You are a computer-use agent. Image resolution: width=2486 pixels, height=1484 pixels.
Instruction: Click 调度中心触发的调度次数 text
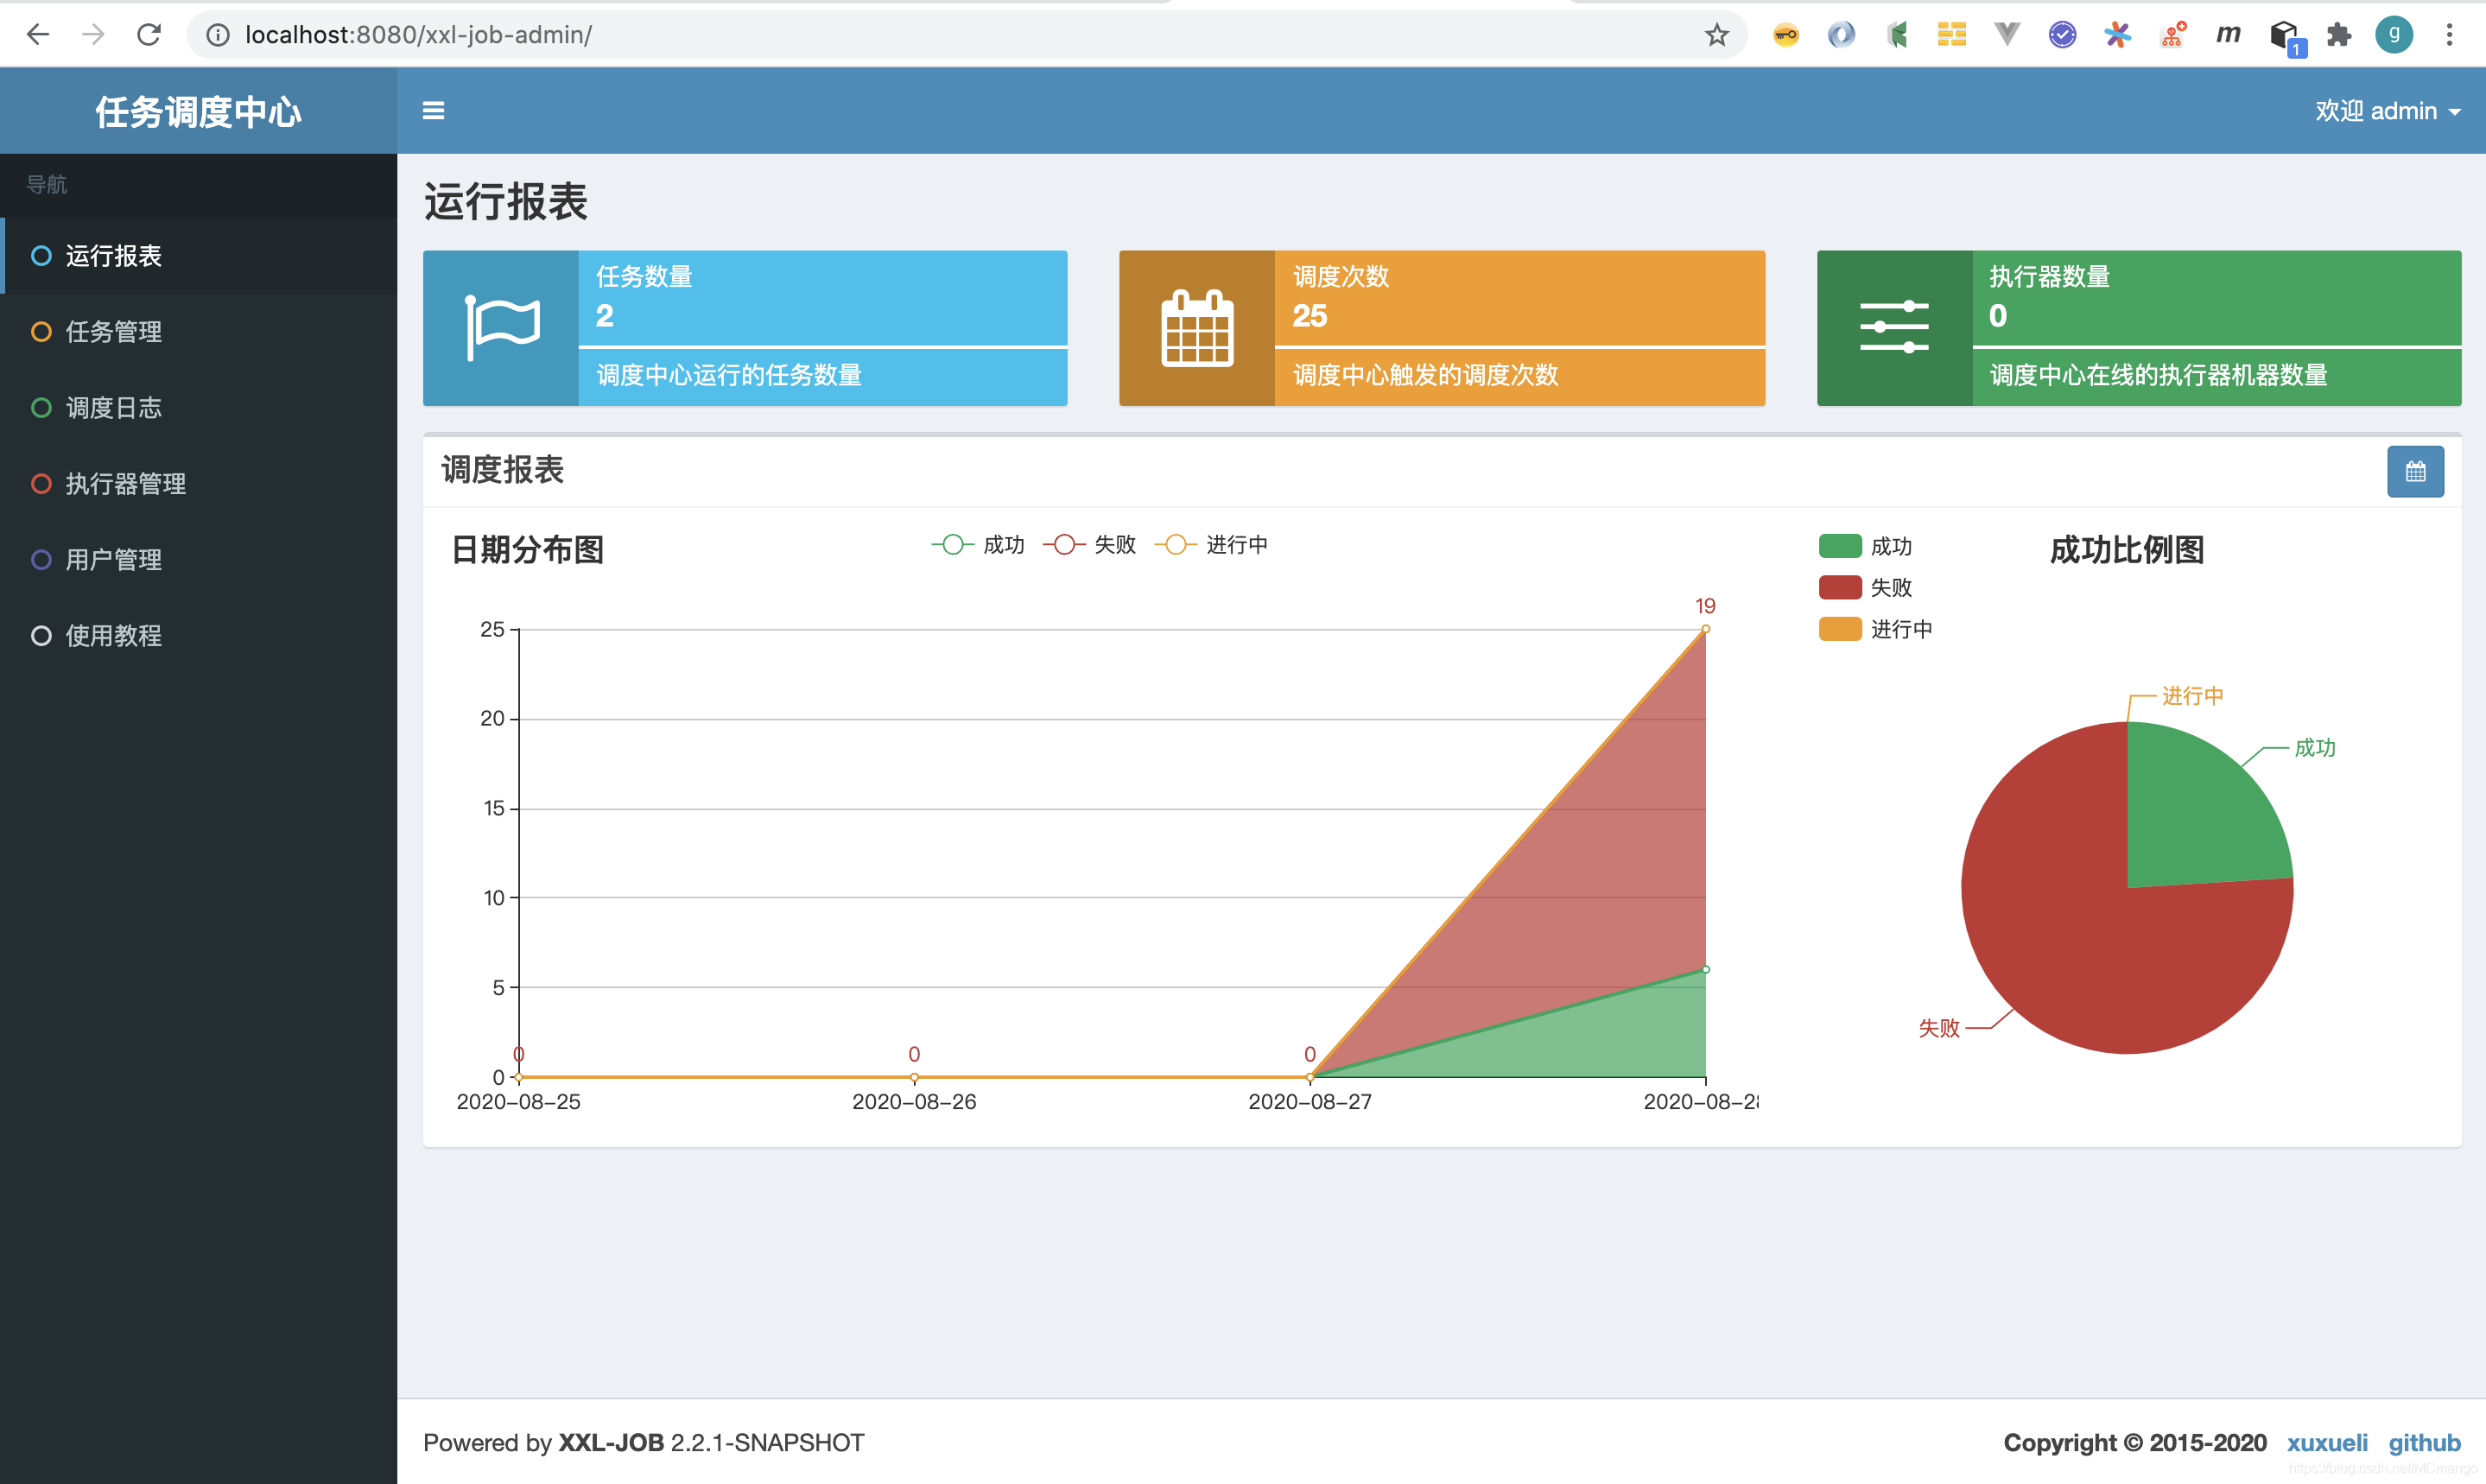click(x=1425, y=375)
